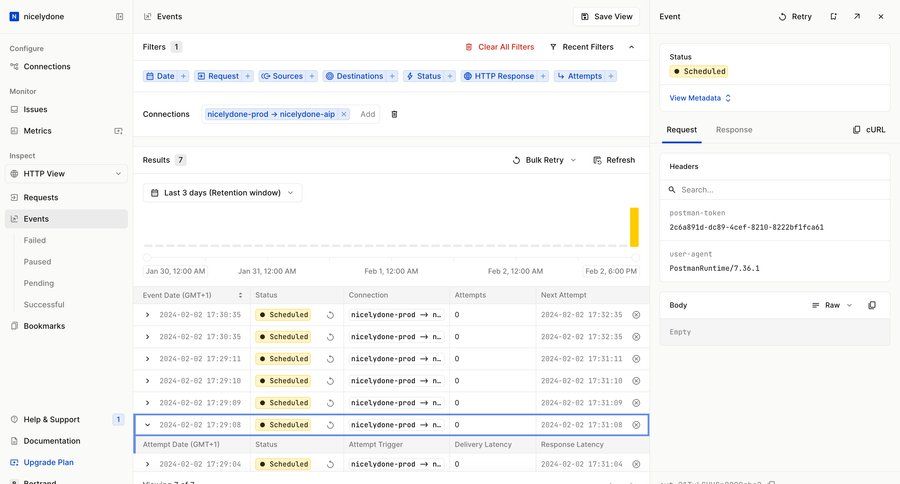
Task: Collapse the sidebar panel icon
Action: tap(120, 17)
